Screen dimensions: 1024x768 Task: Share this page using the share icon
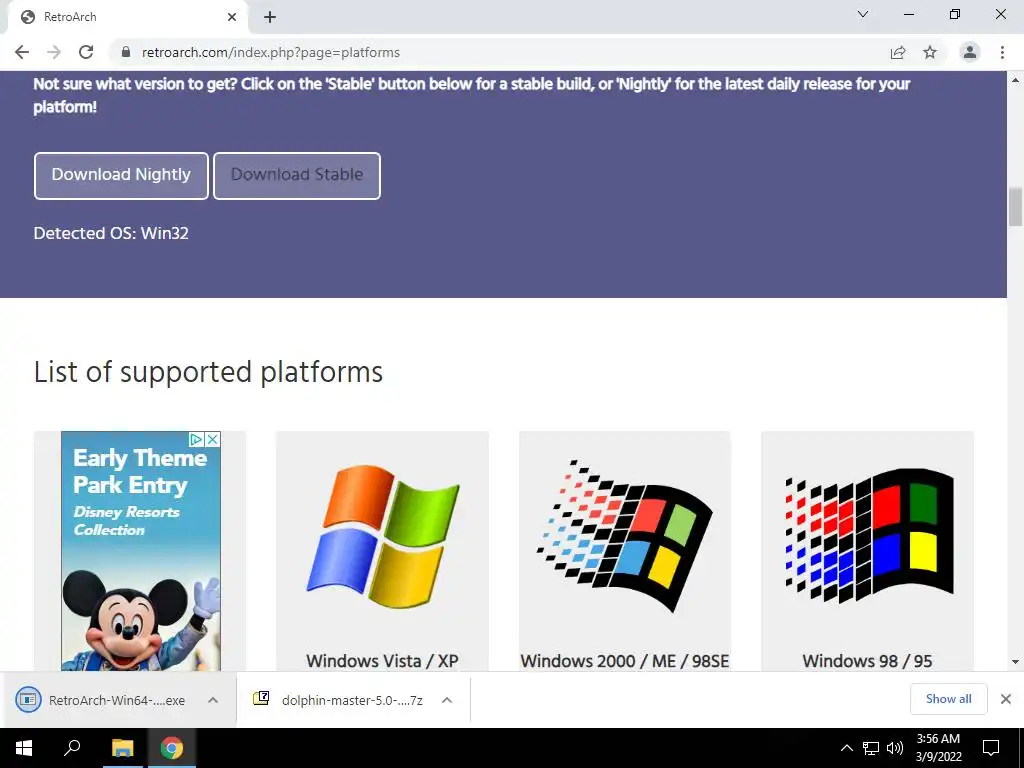coord(898,52)
